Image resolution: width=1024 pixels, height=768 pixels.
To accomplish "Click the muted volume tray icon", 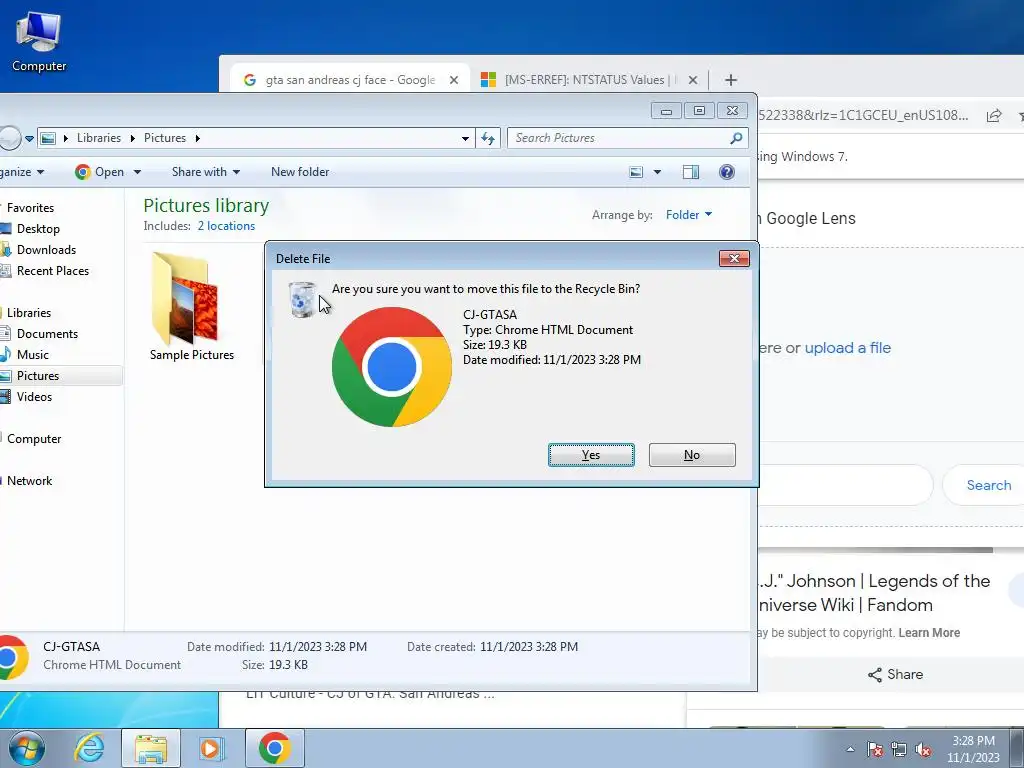I will click(x=923, y=749).
